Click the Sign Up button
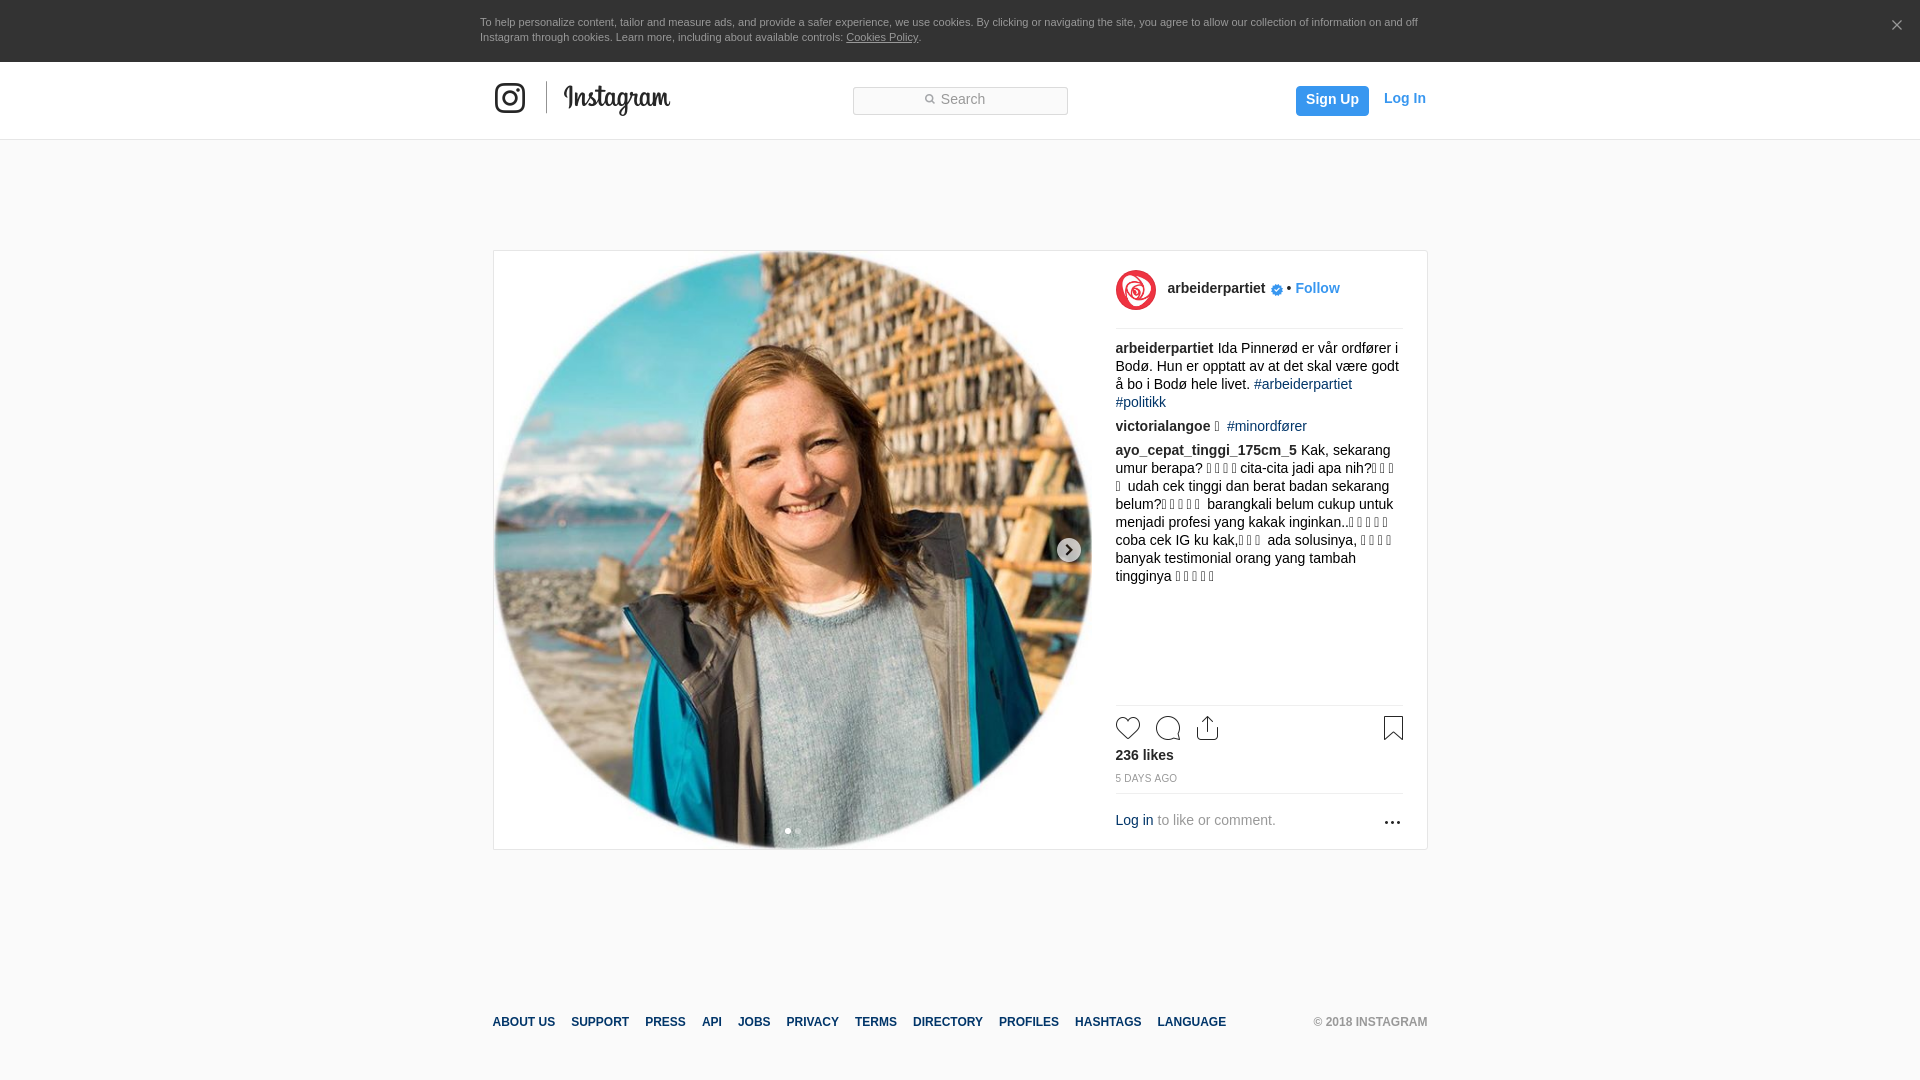The image size is (1920, 1080). pyautogui.click(x=1332, y=100)
